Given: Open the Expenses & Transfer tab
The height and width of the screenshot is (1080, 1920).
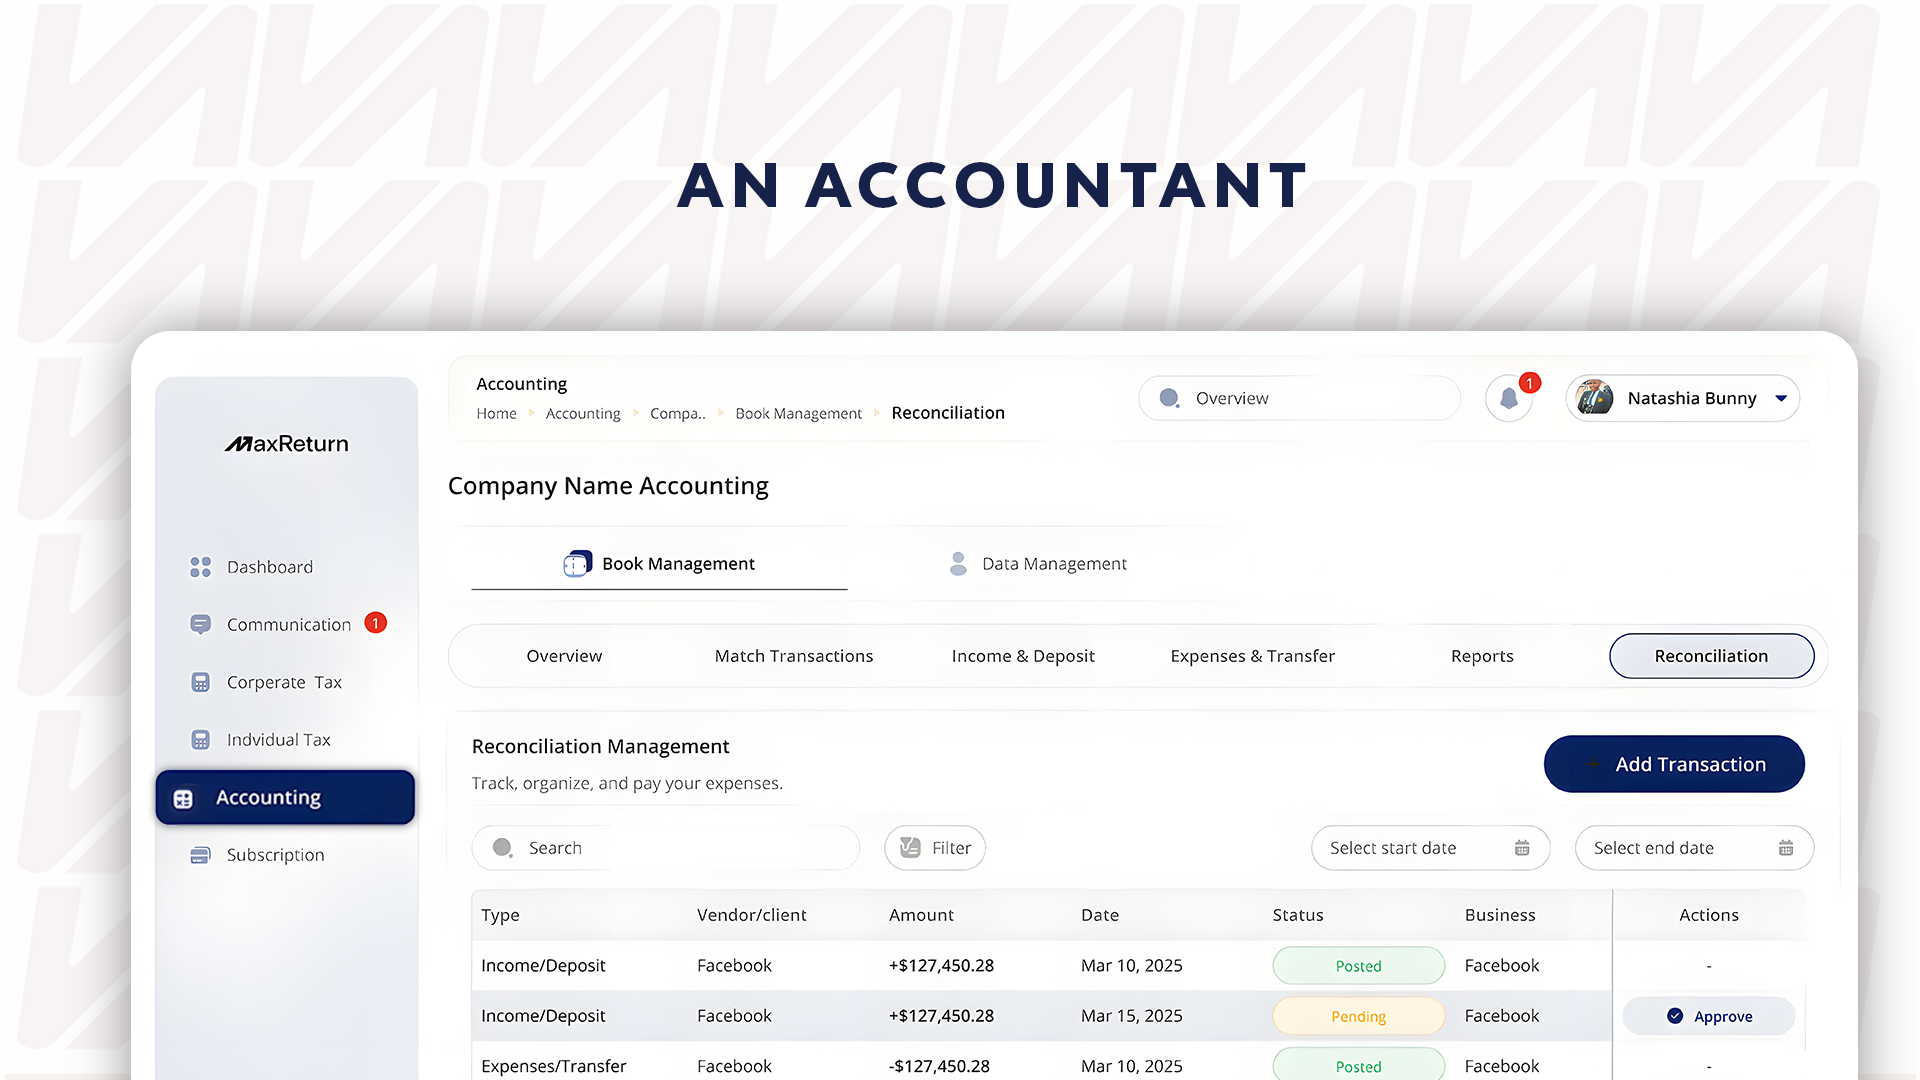Looking at the screenshot, I should coord(1252,656).
